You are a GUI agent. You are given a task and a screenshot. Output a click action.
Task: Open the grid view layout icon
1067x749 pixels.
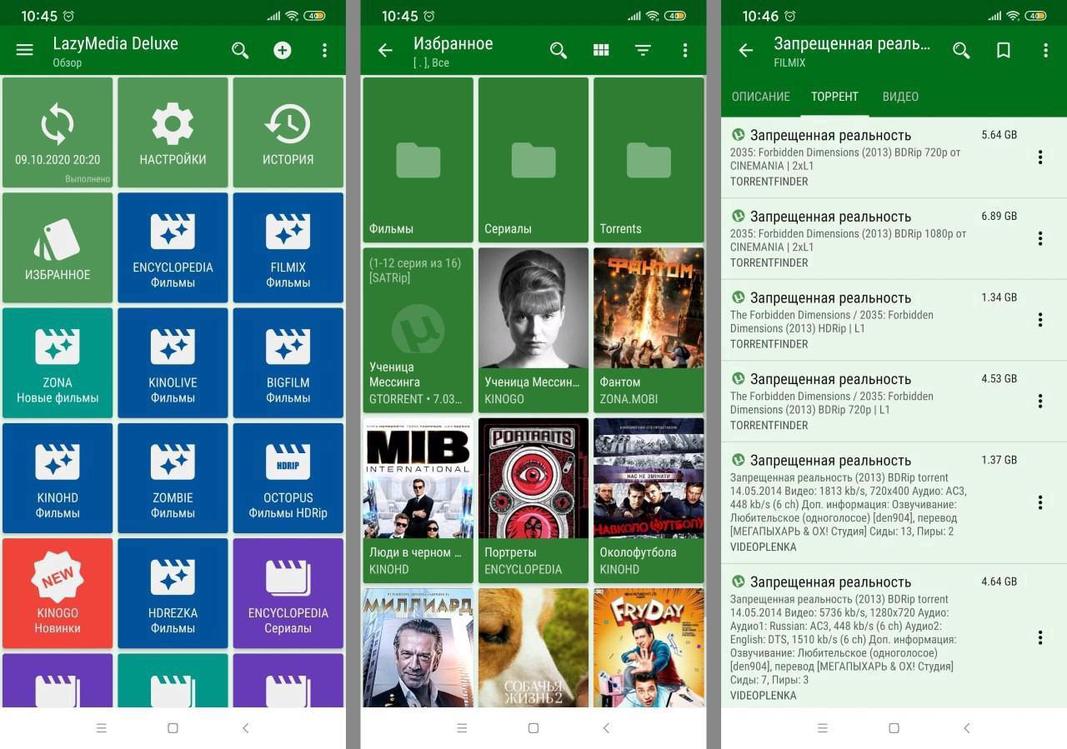click(x=600, y=48)
